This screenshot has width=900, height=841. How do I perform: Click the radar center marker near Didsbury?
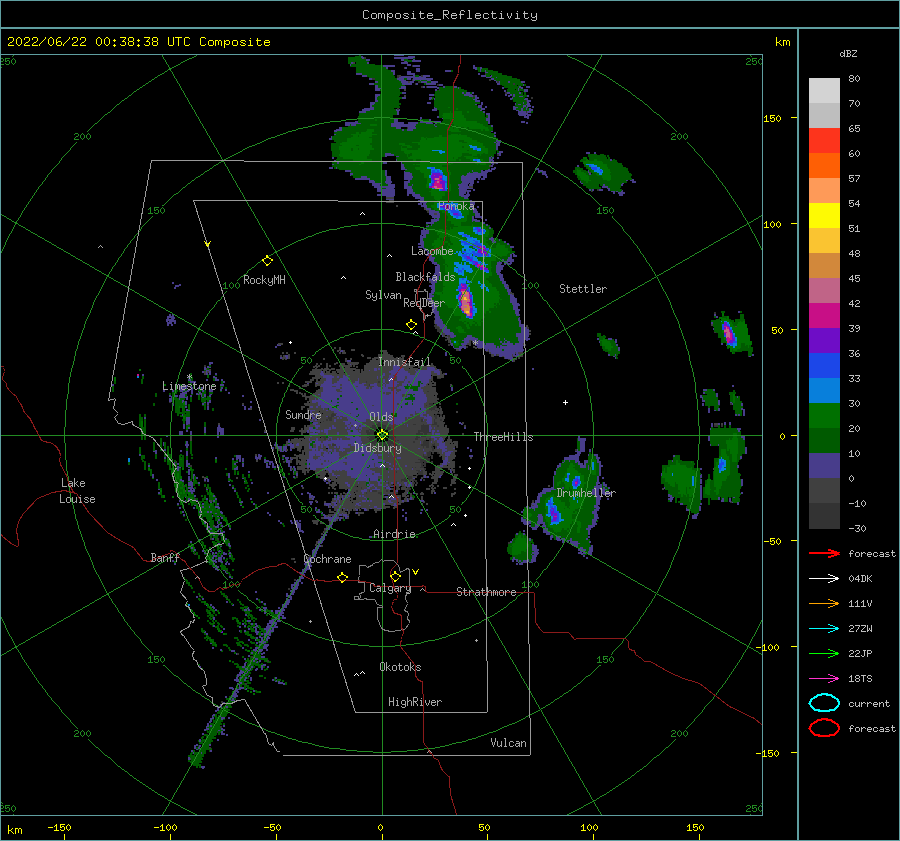tap(382, 435)
